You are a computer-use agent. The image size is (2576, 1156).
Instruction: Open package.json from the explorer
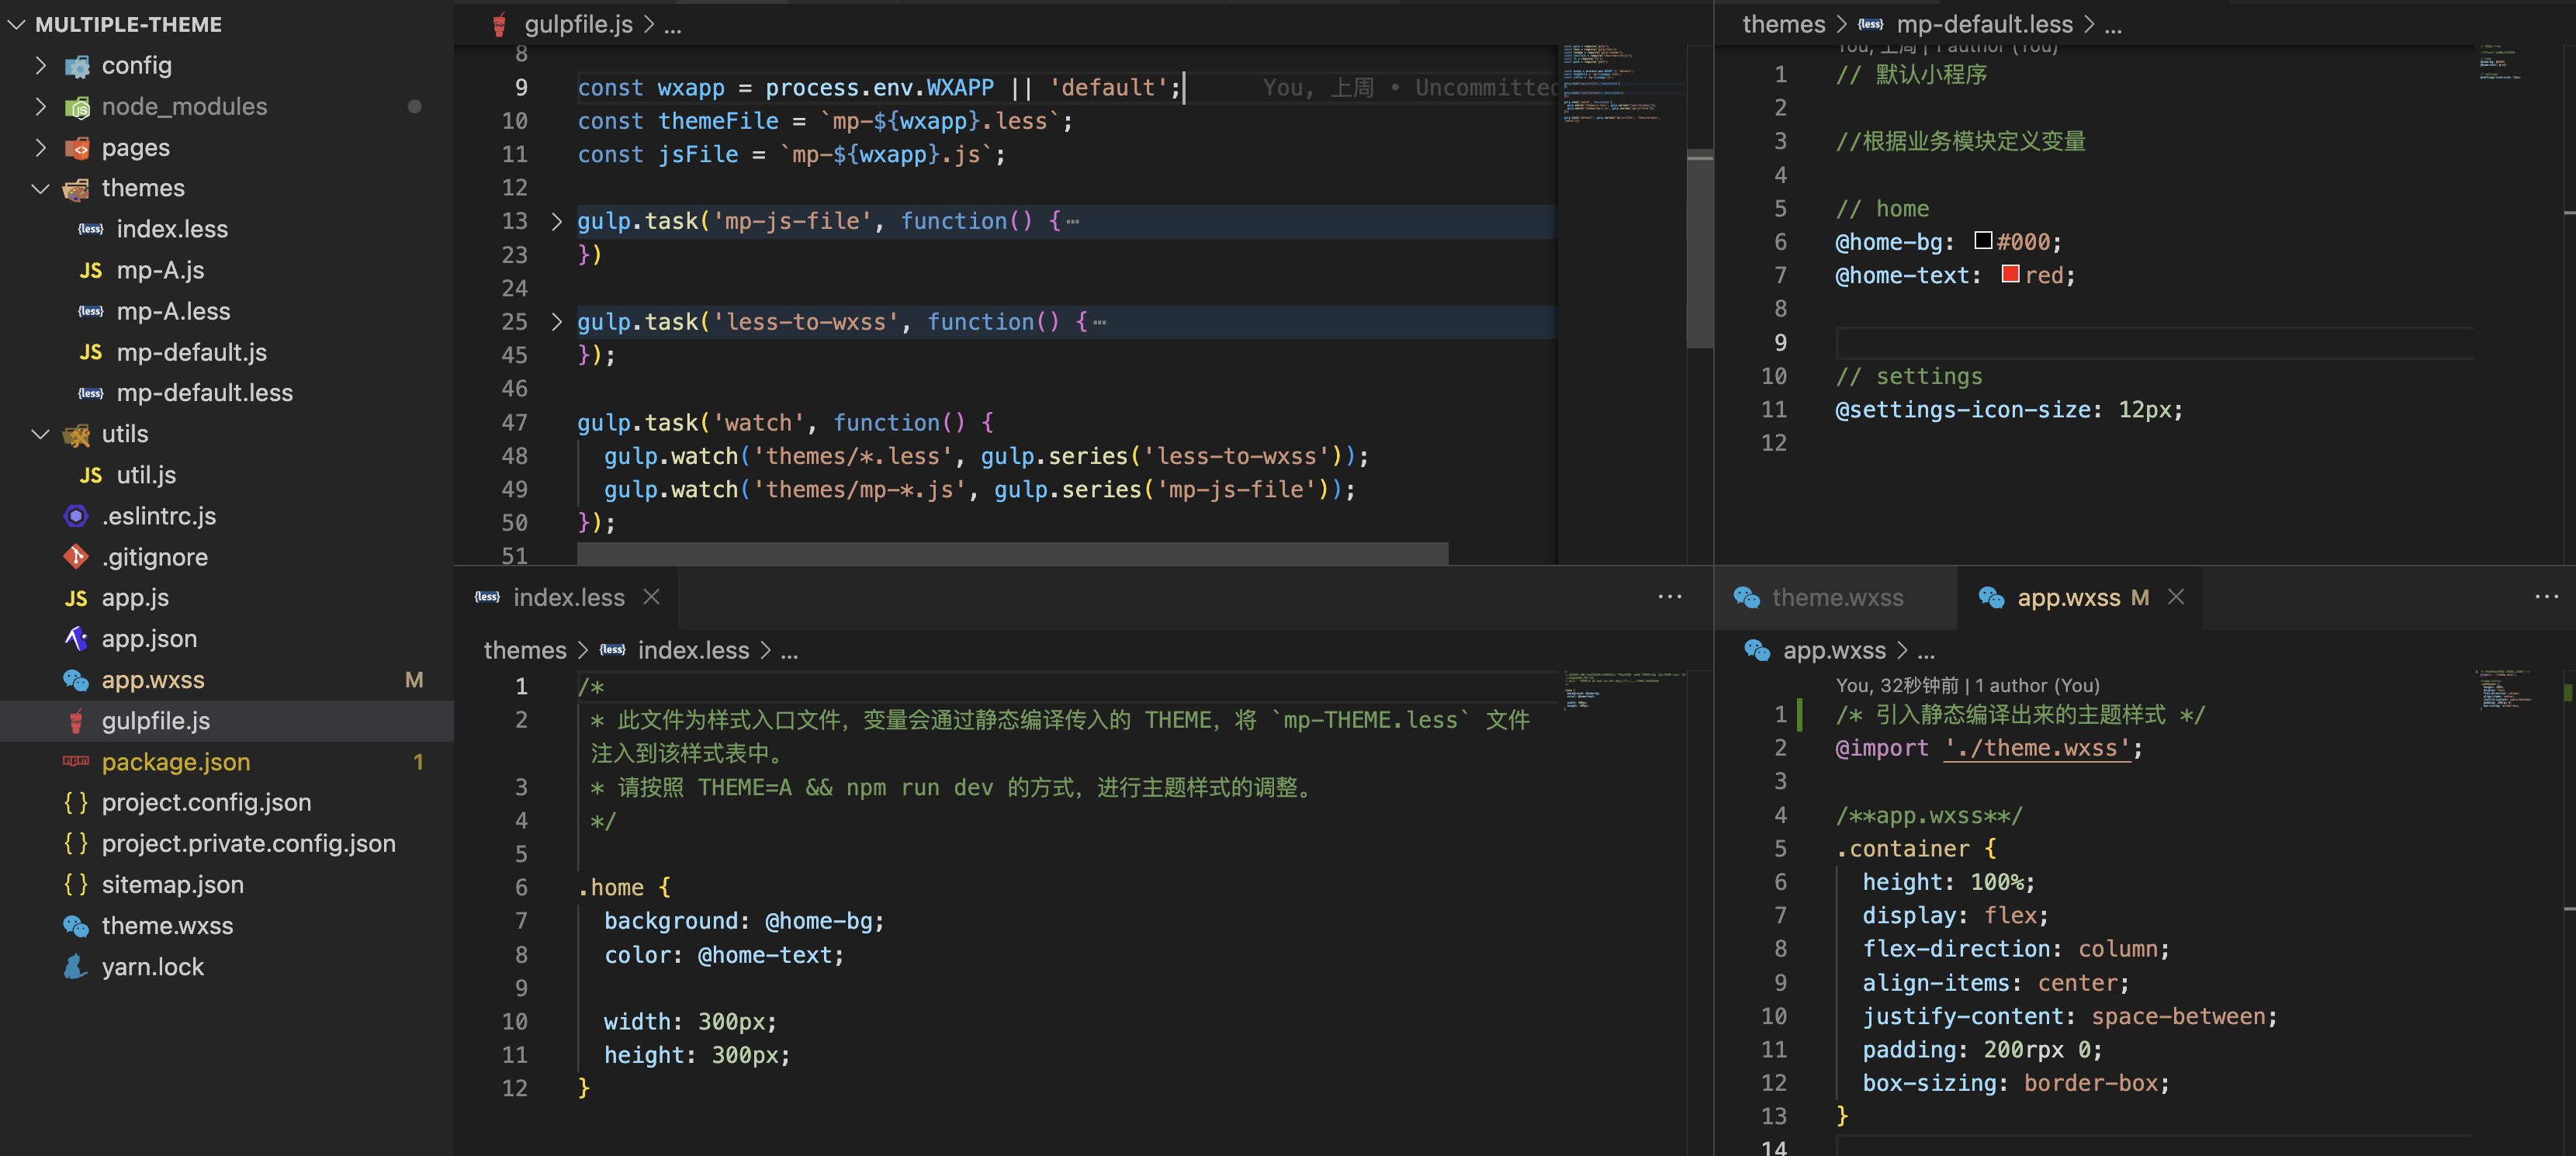[176, 761]
